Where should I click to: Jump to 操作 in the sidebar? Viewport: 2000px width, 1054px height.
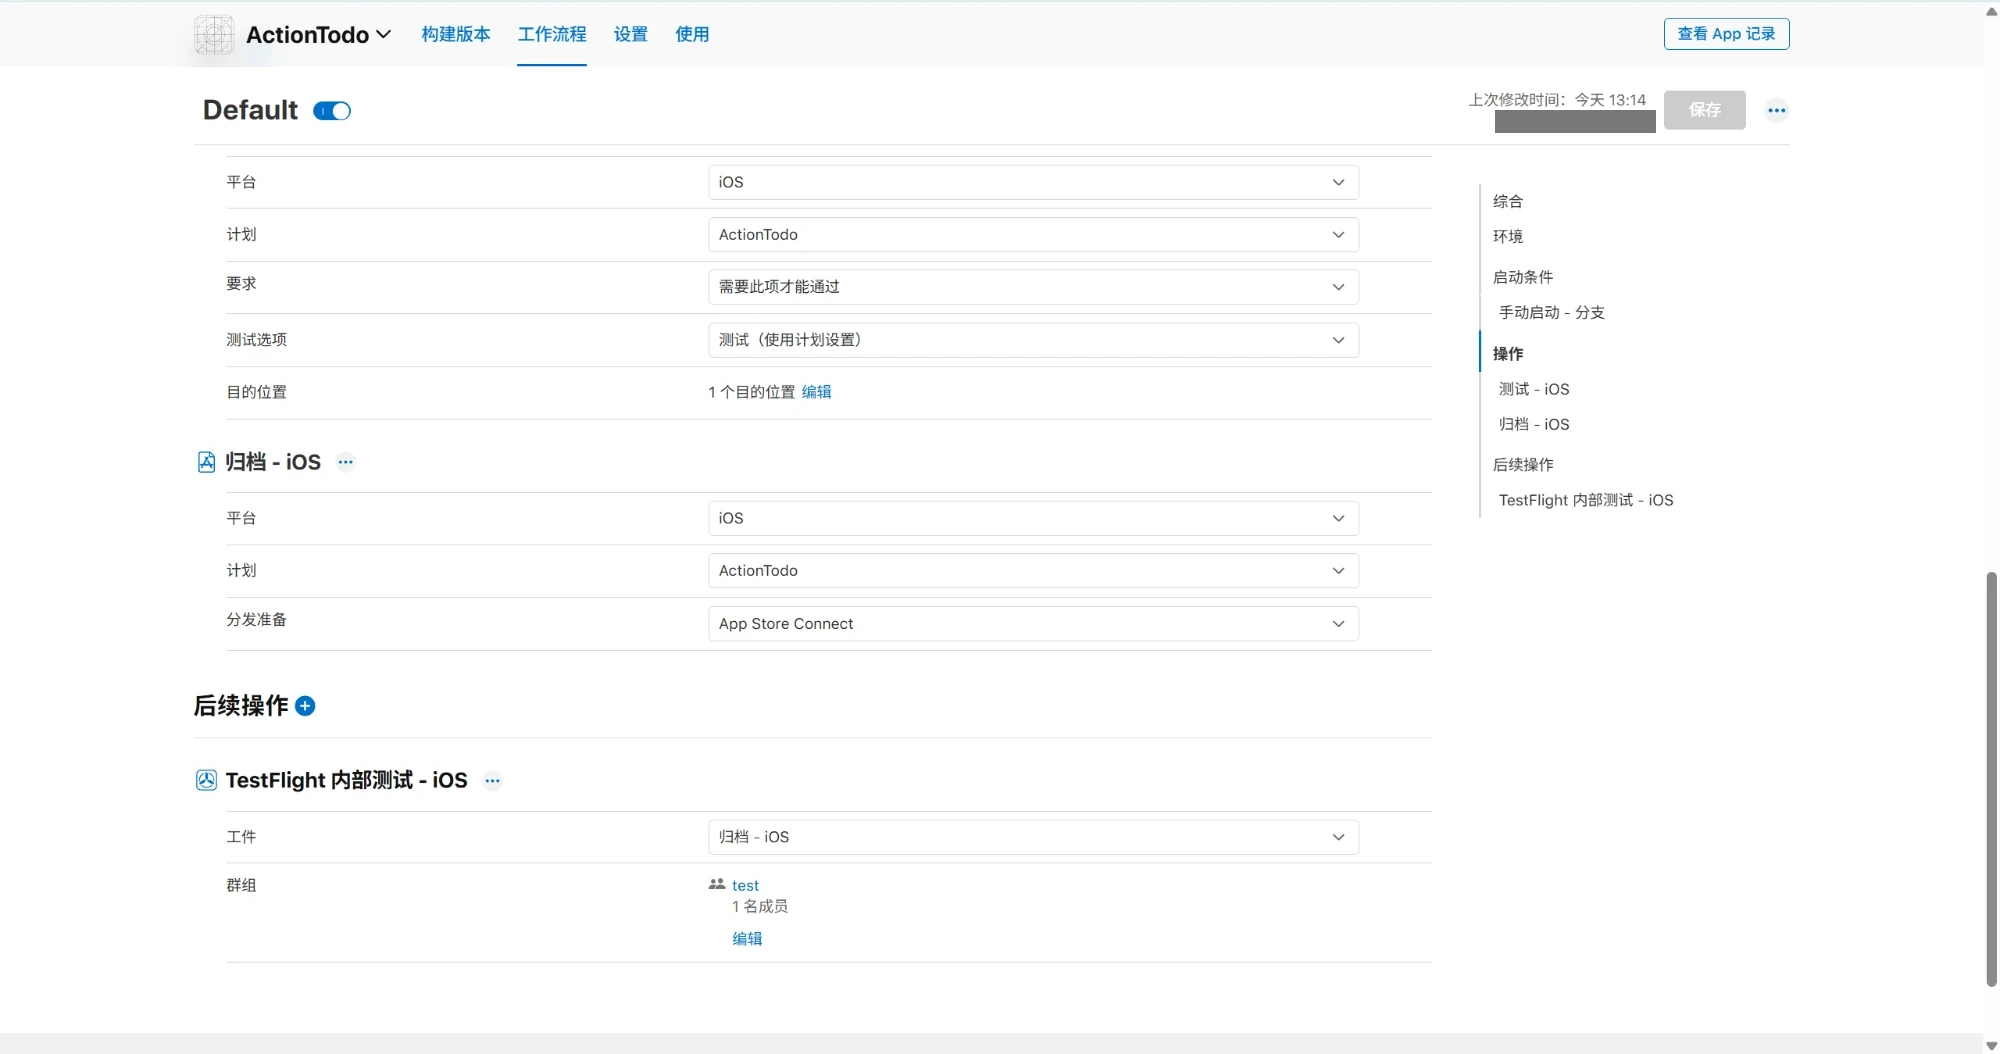(1508, 353)
